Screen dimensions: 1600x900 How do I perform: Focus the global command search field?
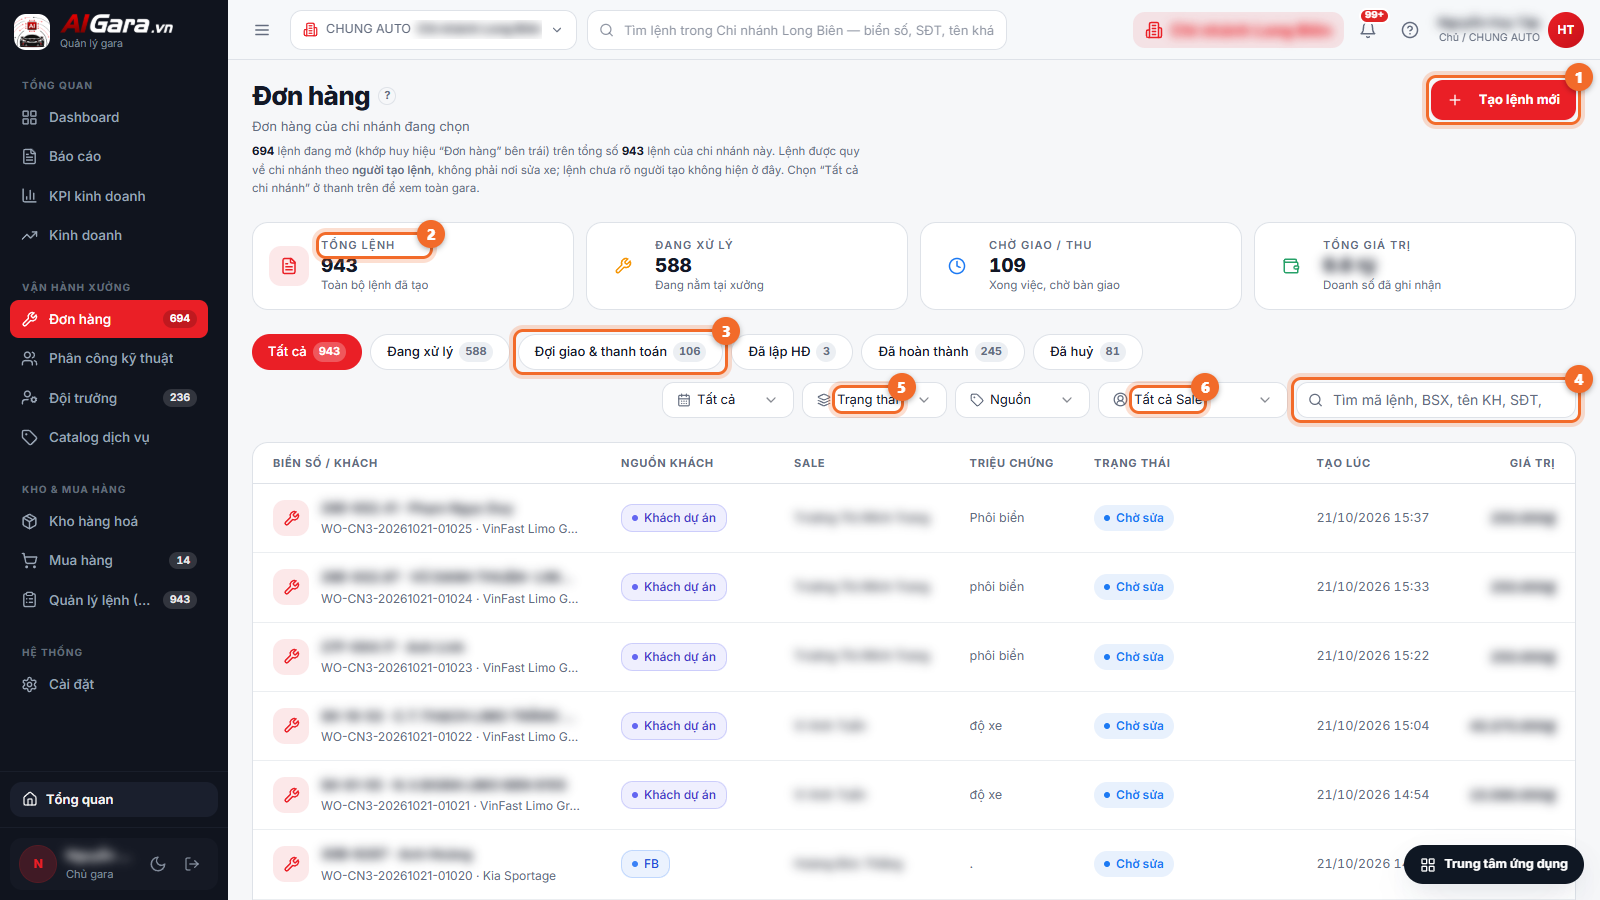click(797, 30)
